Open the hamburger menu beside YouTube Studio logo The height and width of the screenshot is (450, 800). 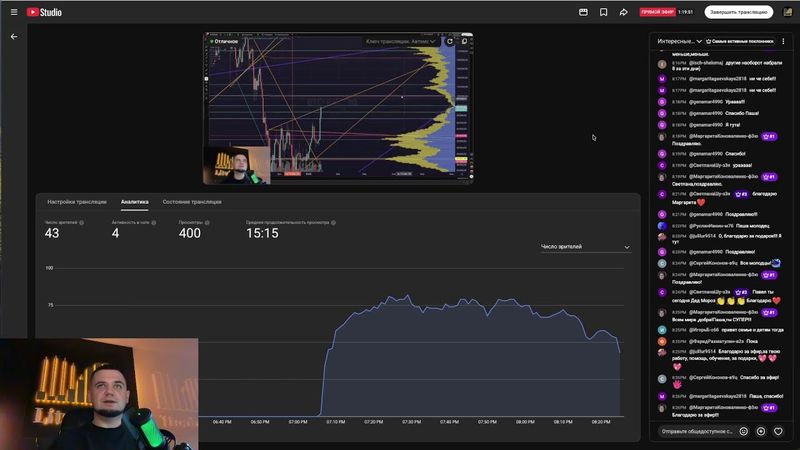click(13, 12)
